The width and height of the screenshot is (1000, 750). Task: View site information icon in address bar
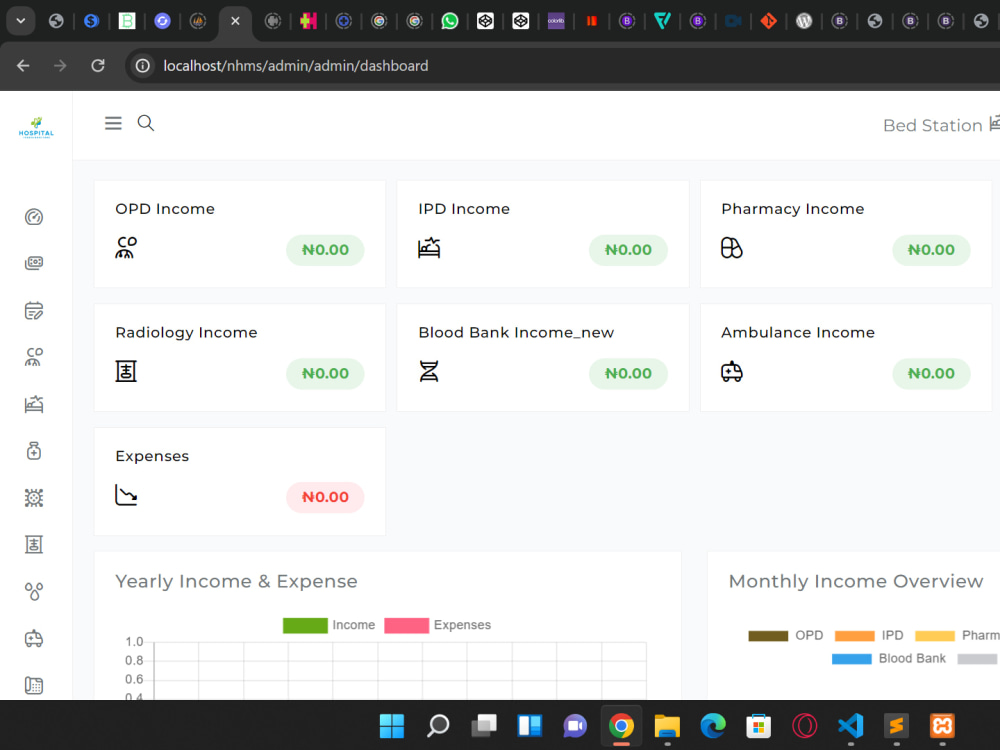143,66
